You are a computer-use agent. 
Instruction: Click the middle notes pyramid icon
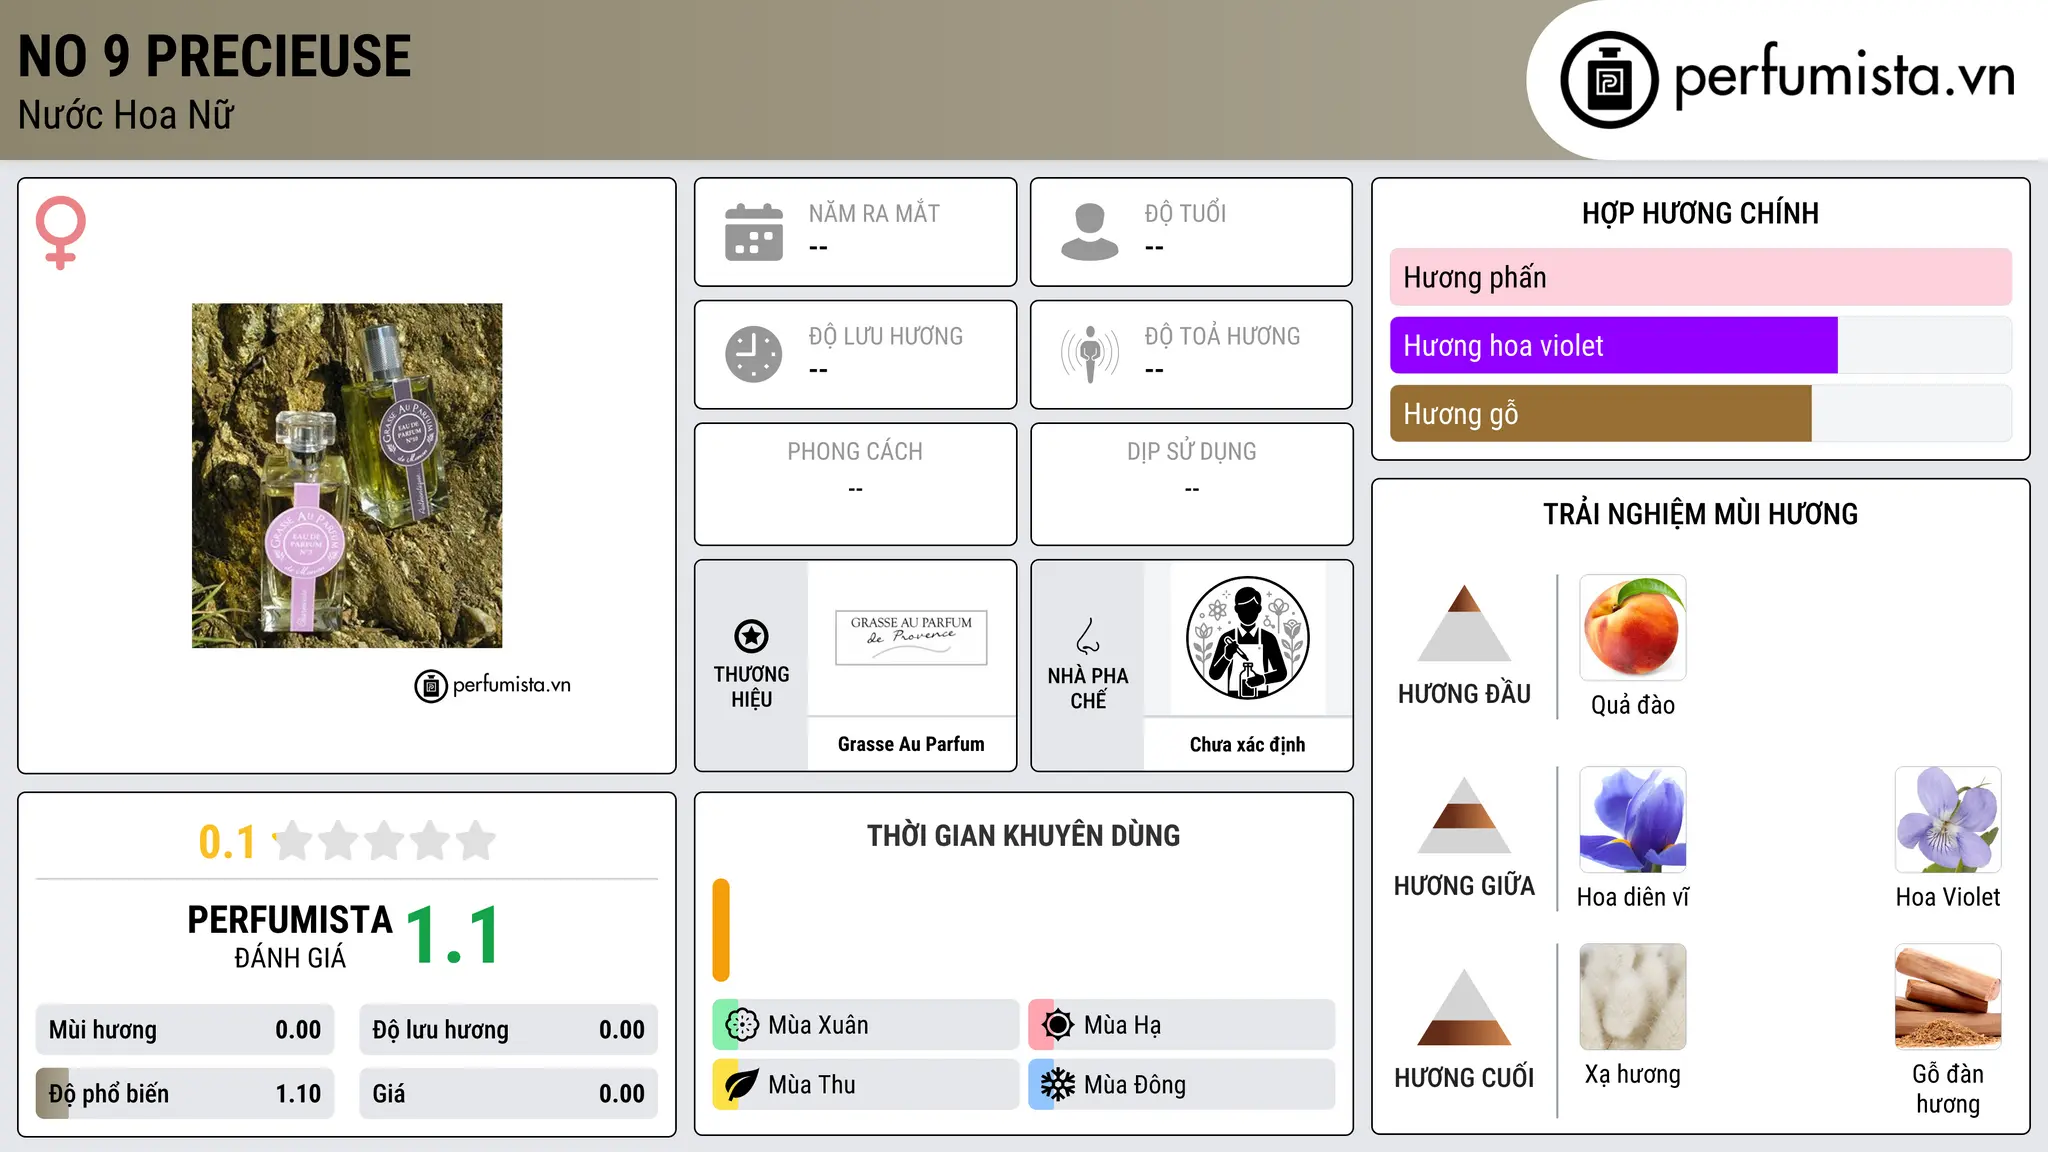point(1464,815)
